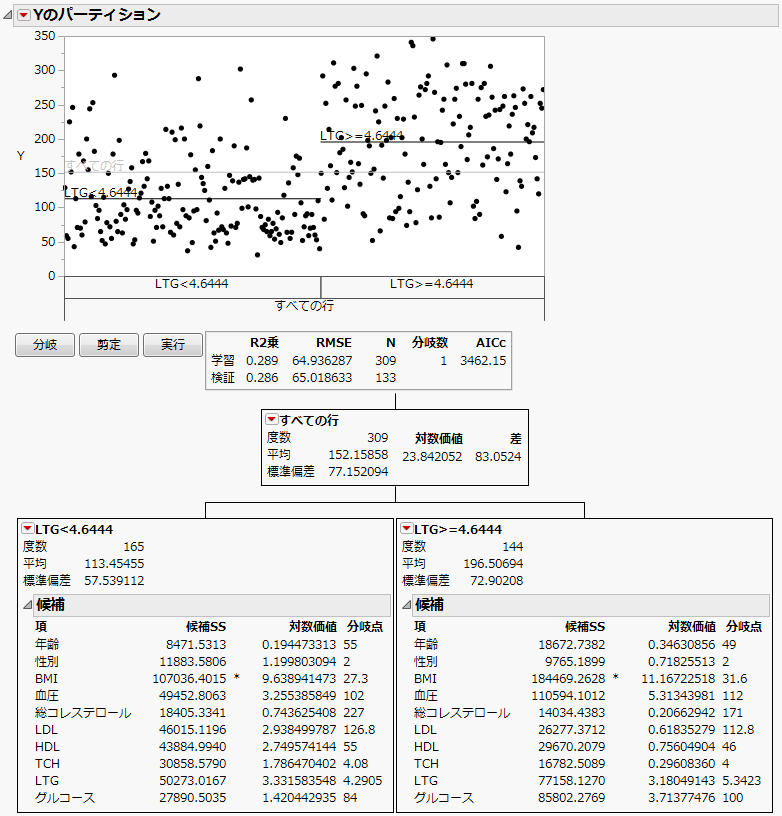The height and width of the screenshot is (816, 782).
Task: Click the 分岐 button to split
Action: [45, 345]
